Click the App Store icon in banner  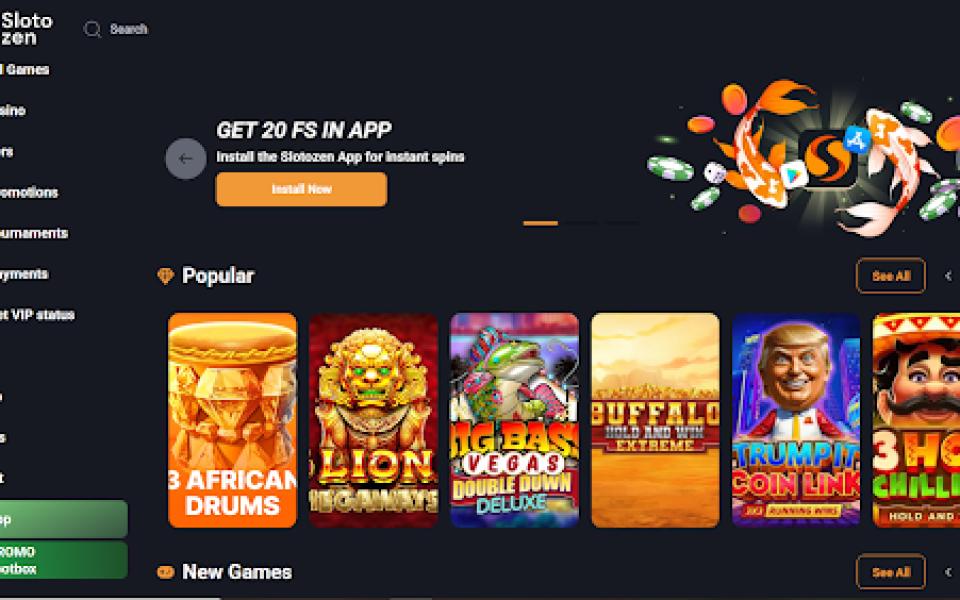coord(857,140)
